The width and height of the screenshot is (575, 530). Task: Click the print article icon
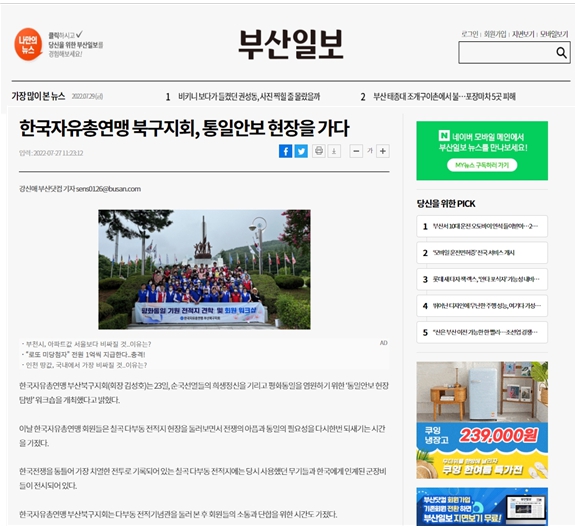[x=319, y=151]
